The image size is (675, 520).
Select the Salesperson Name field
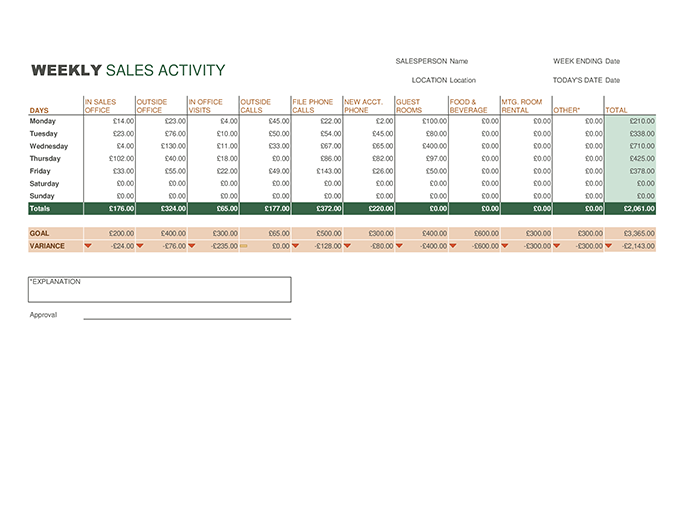459,61
